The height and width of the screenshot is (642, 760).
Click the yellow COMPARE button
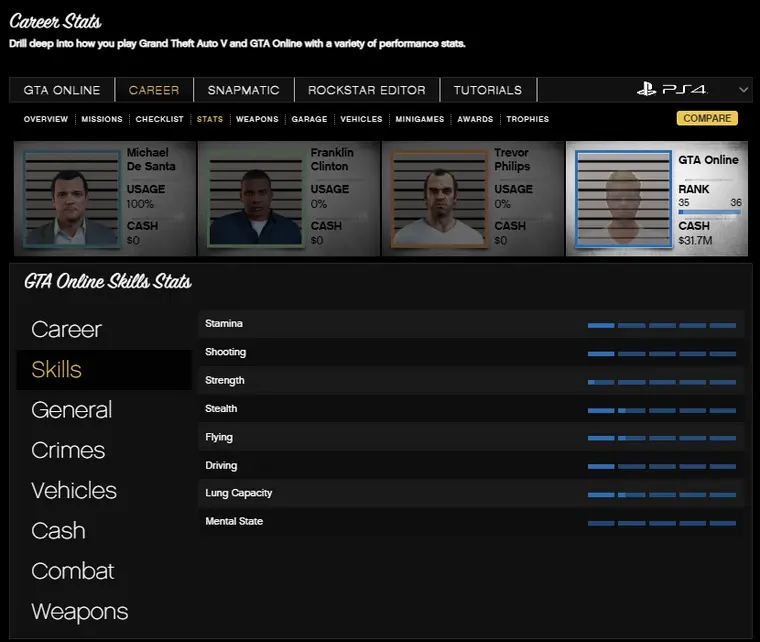(707, 118)
